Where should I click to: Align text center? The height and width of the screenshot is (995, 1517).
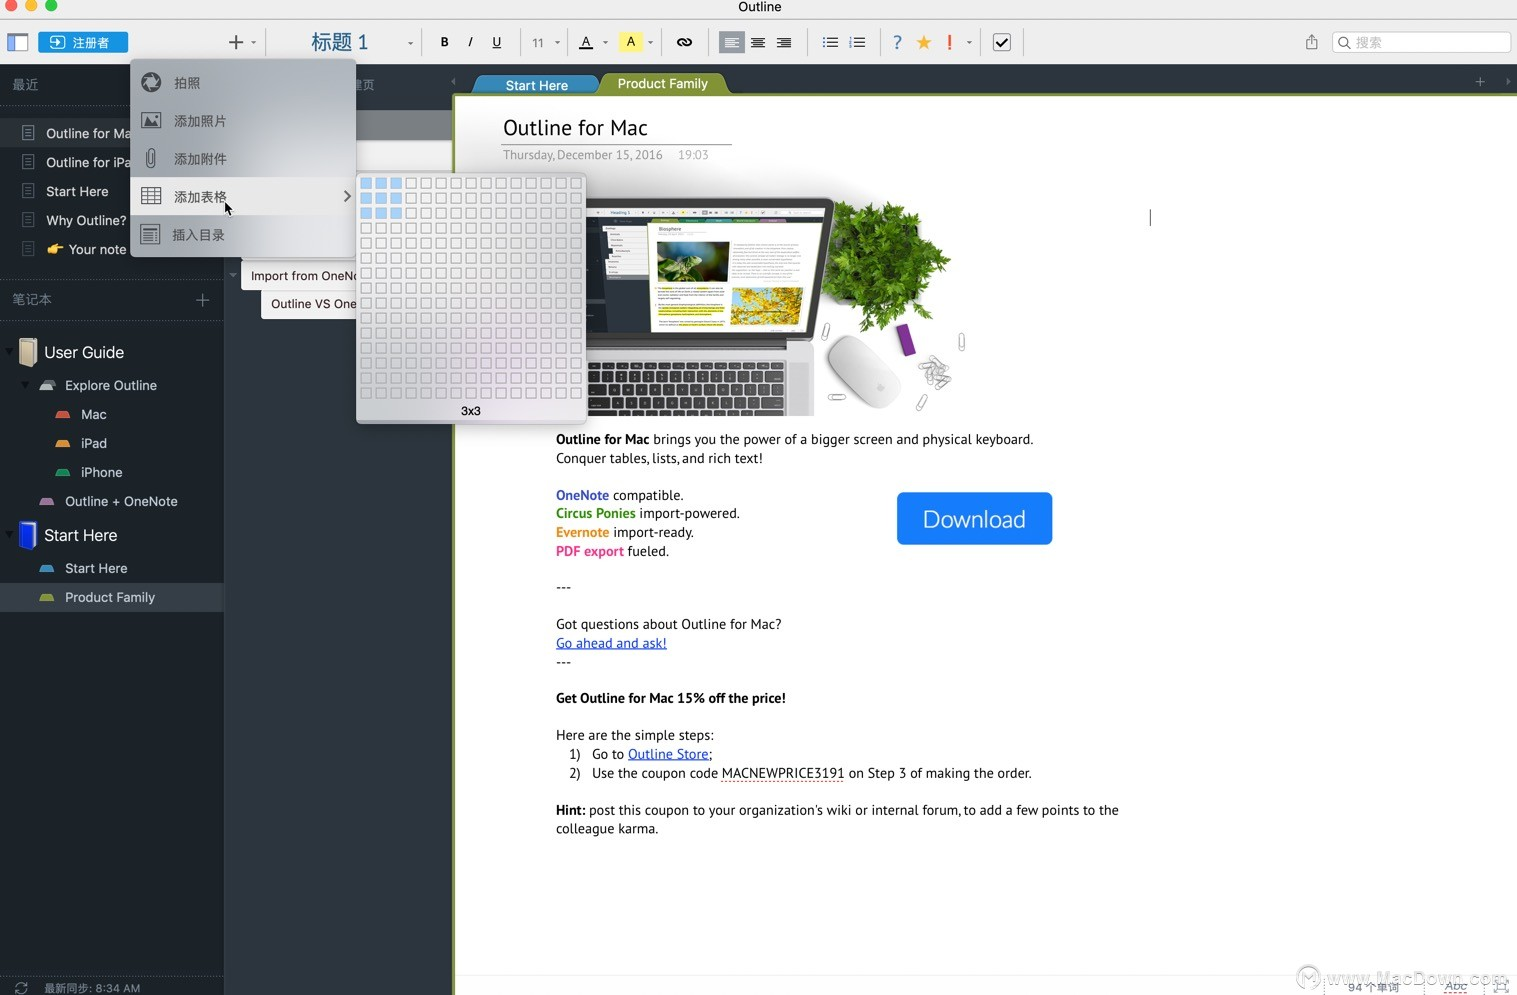coord(758,42)
